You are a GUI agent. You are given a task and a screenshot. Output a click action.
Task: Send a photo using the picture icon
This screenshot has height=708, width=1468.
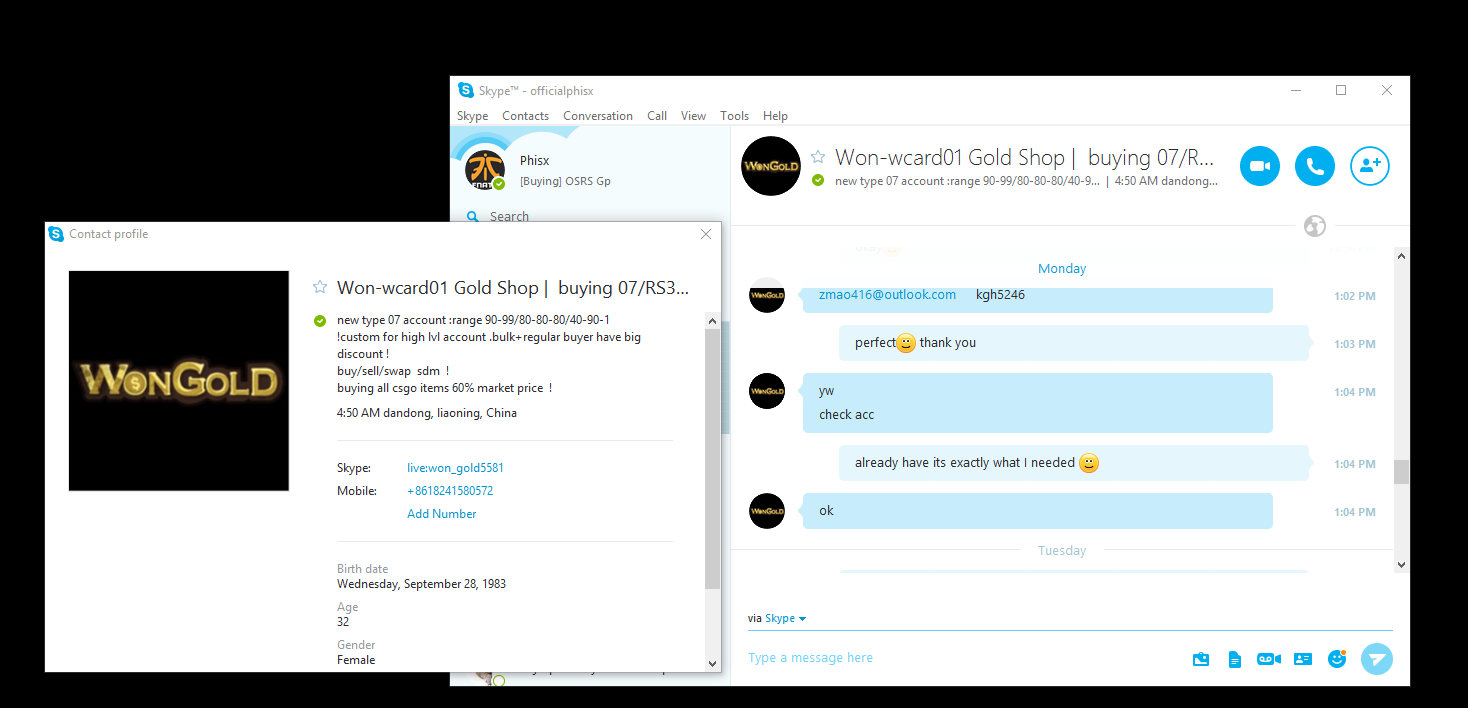pos(1201,659)
